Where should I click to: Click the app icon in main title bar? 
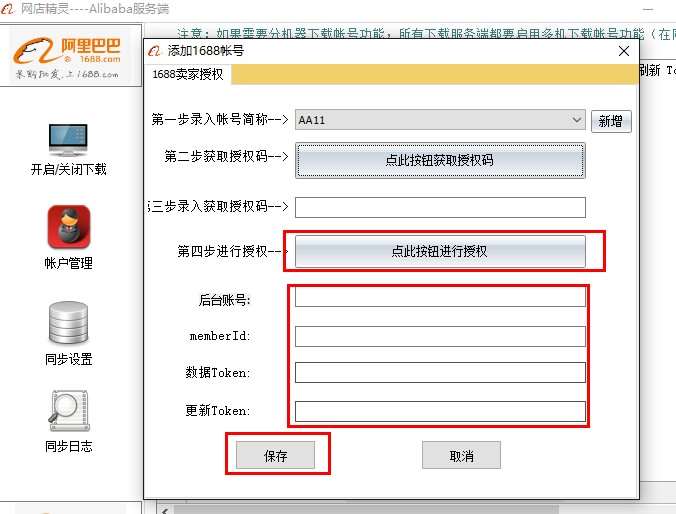tap(8, 8)
